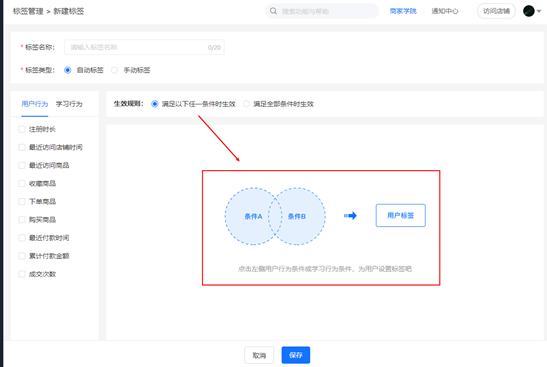Click the 生效规则 label
The image size is (547, 367).
coord(128,104)
